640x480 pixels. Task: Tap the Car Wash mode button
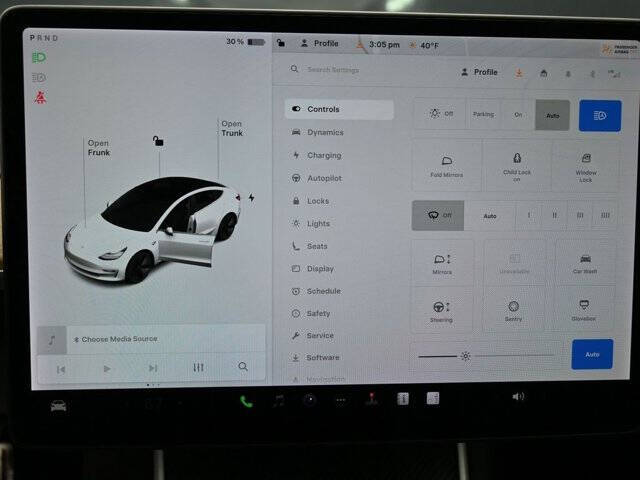pos(585,263)
